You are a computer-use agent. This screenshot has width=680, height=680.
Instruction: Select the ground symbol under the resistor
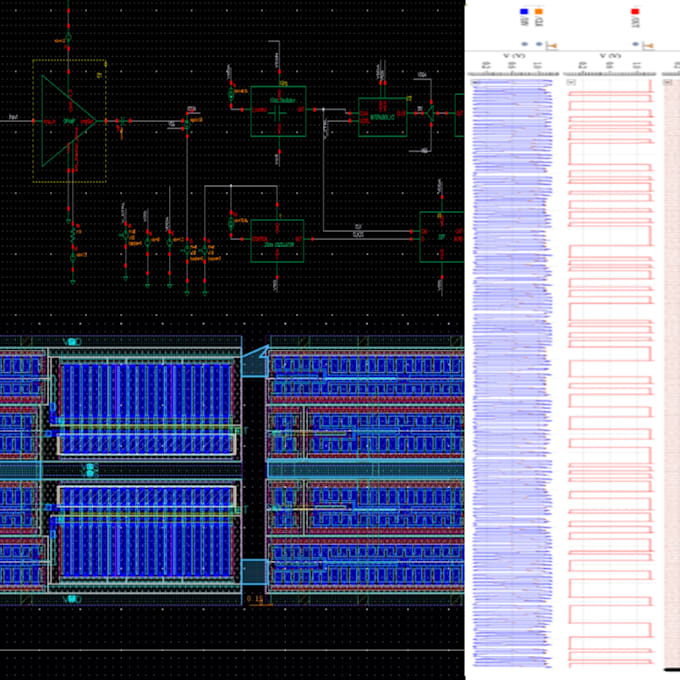click(73, 282)
